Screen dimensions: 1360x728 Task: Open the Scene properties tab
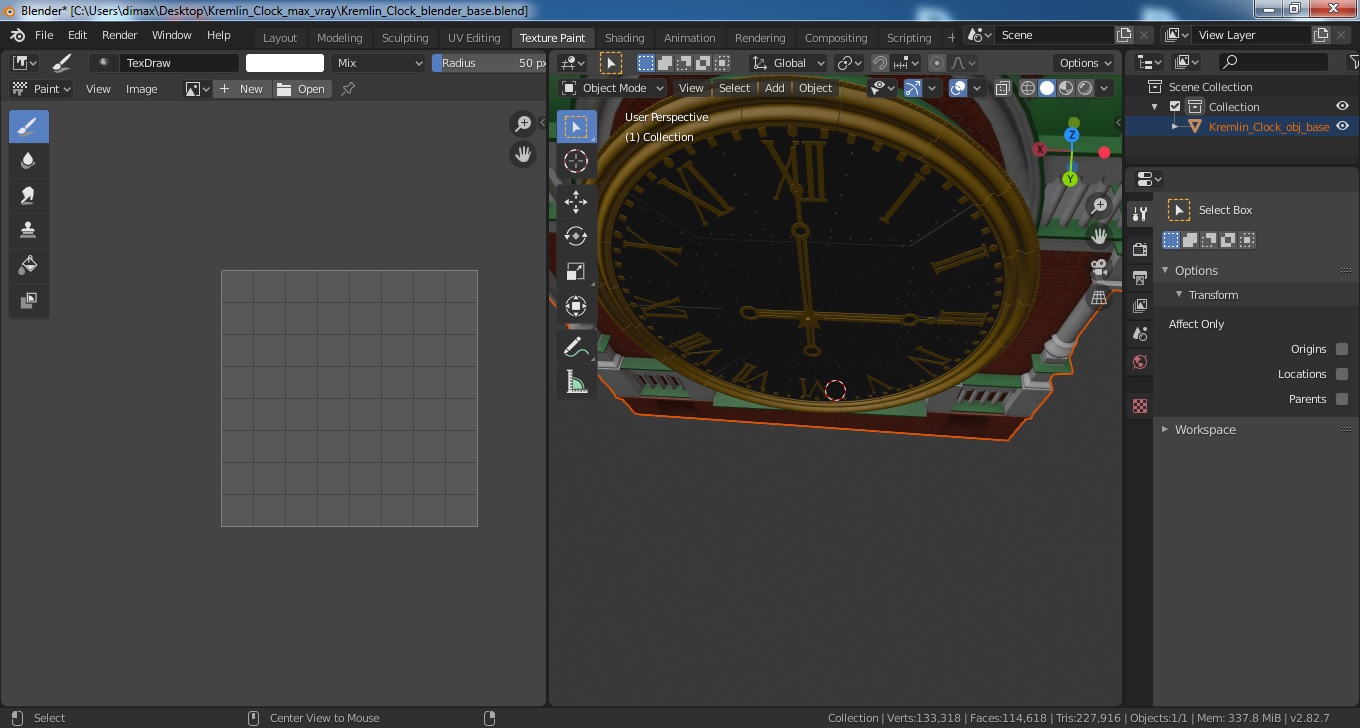1140,334
